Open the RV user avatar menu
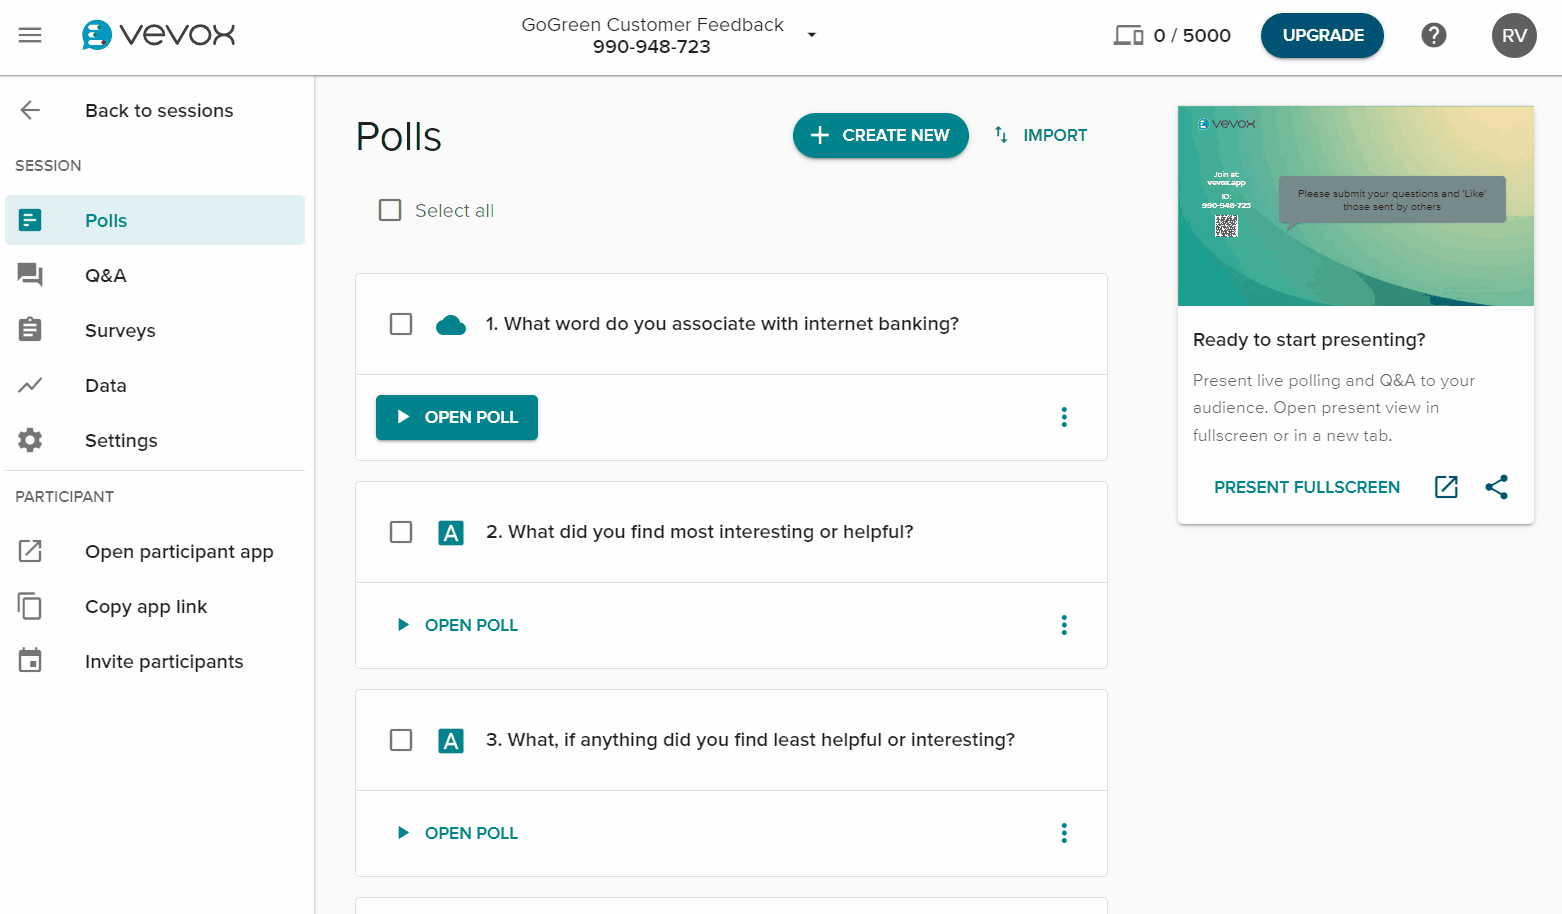 pyautogui.click(x=1514, y=35)
